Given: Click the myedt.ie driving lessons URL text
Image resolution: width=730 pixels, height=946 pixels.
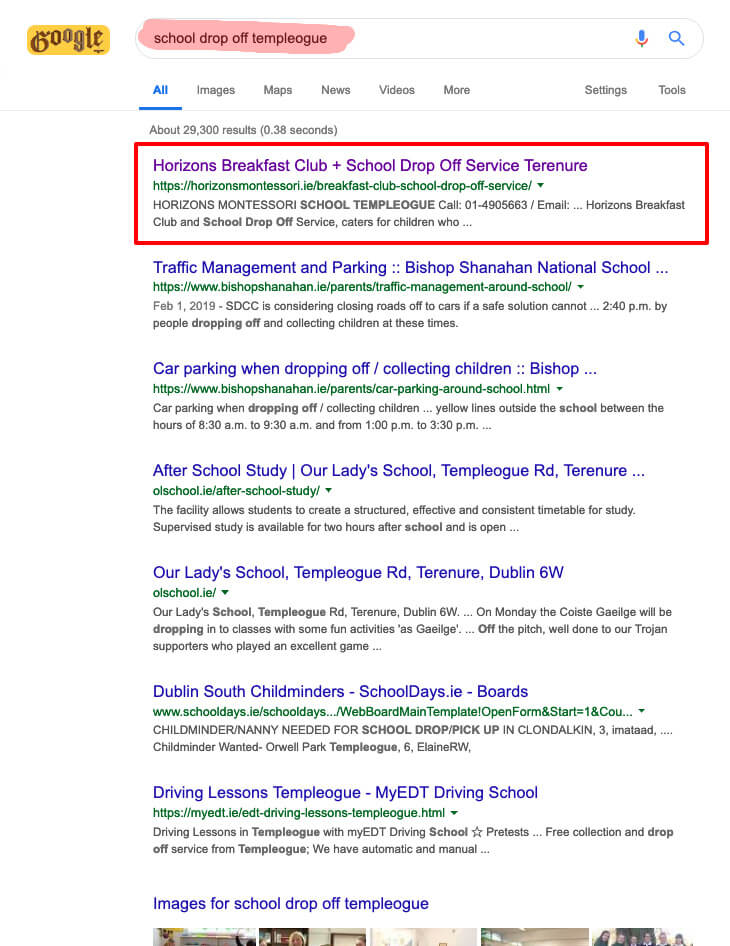Looking at the screenshot, I should 299,813.
